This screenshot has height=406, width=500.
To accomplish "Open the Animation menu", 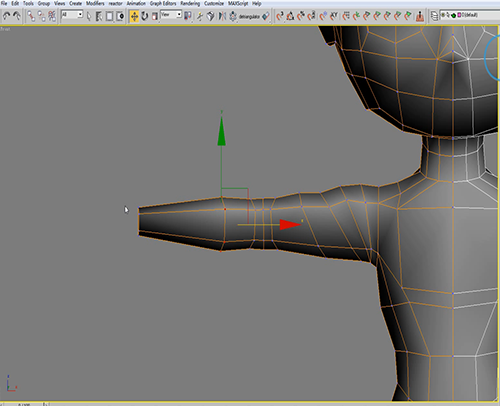I will click(136, 3).
